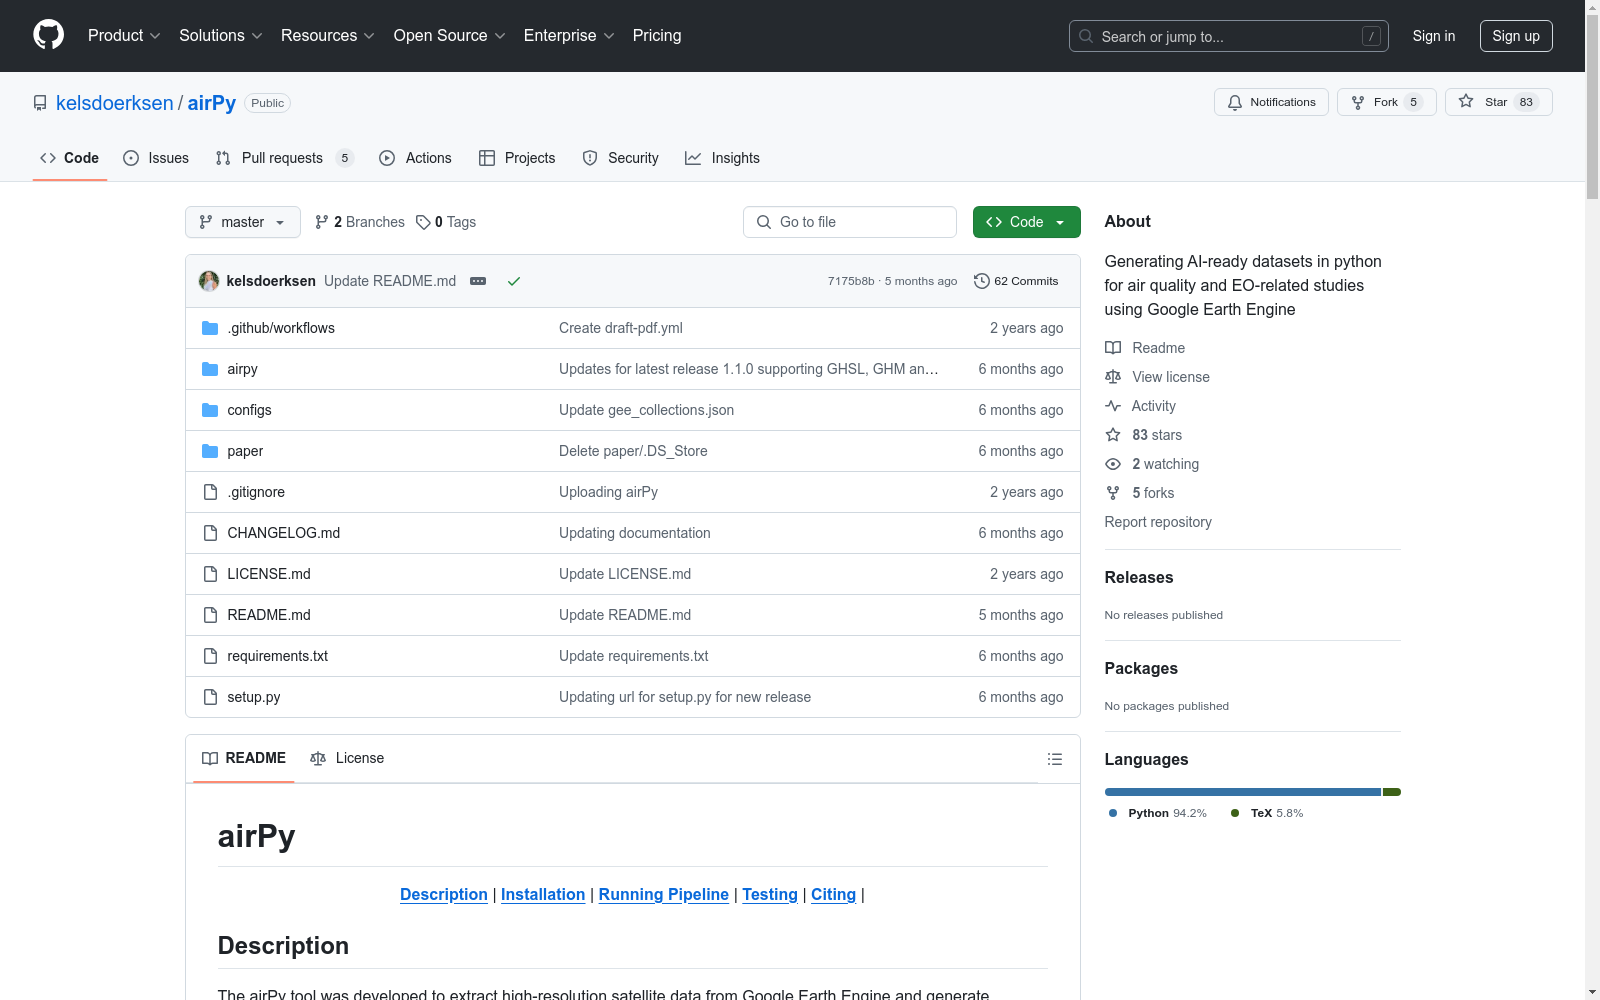Click the paper folder icon
Screen dimensions: 1600x1000
click(210, 451)
